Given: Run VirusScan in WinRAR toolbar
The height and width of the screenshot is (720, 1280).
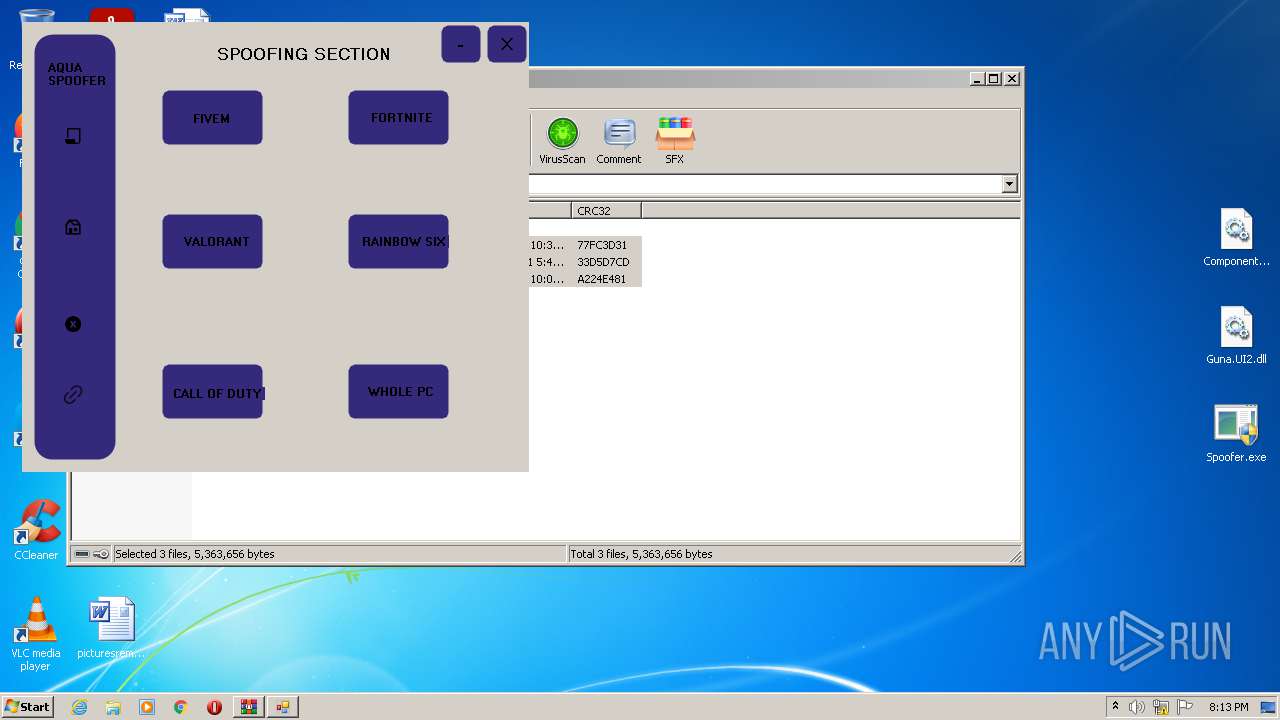Looking at the screenshot, I should 562,141.
